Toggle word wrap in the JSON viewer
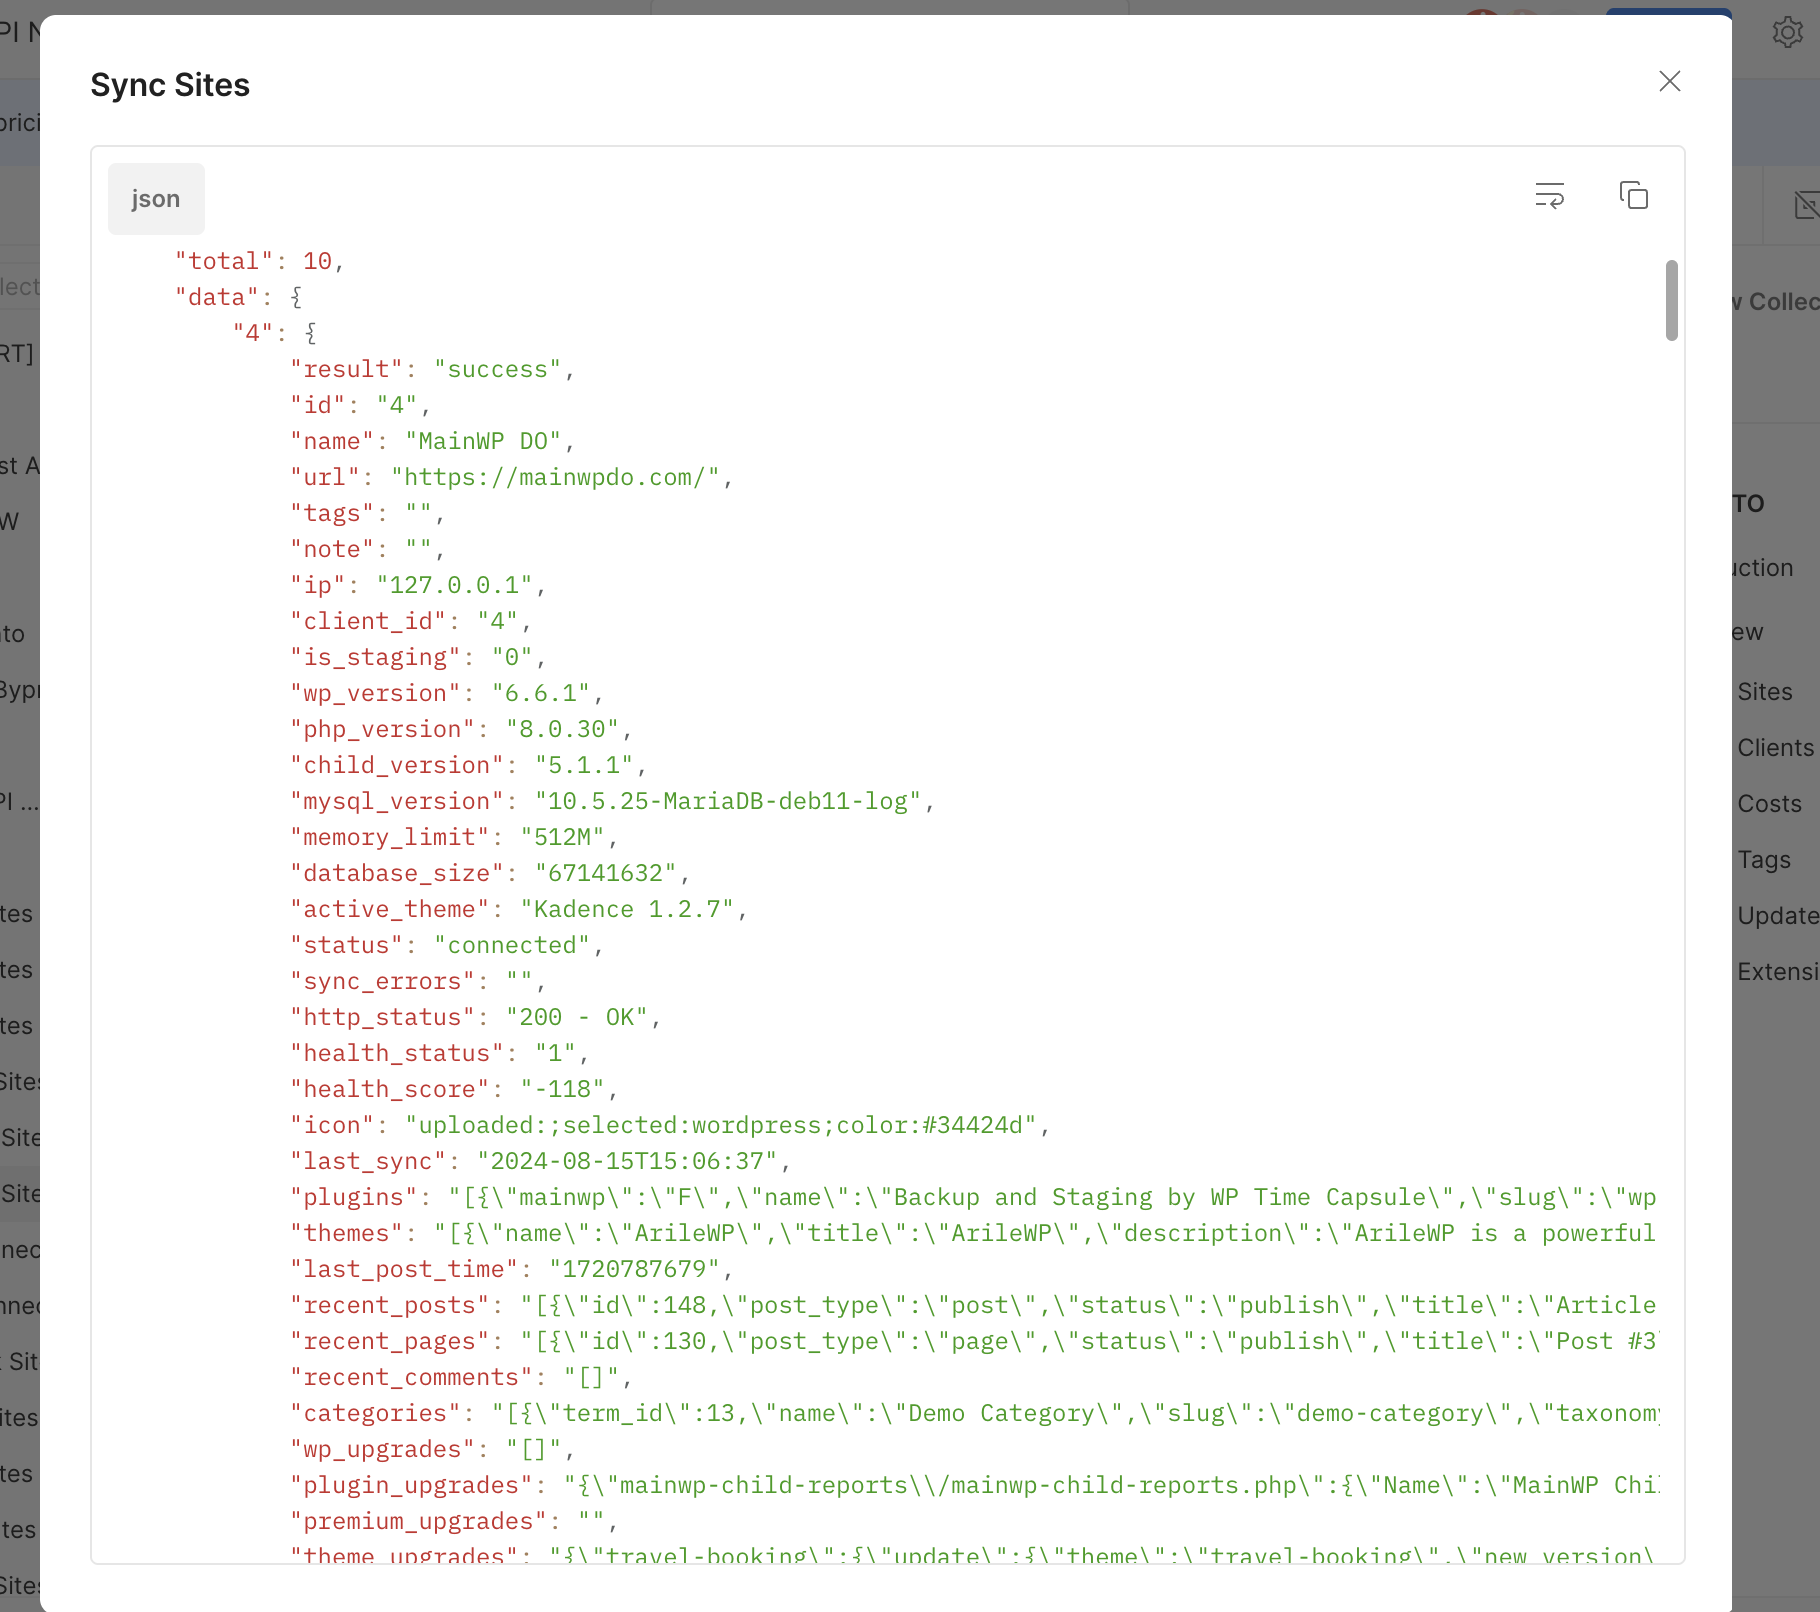Screen dimensions: 1820x1612 tap(1549, 195)
